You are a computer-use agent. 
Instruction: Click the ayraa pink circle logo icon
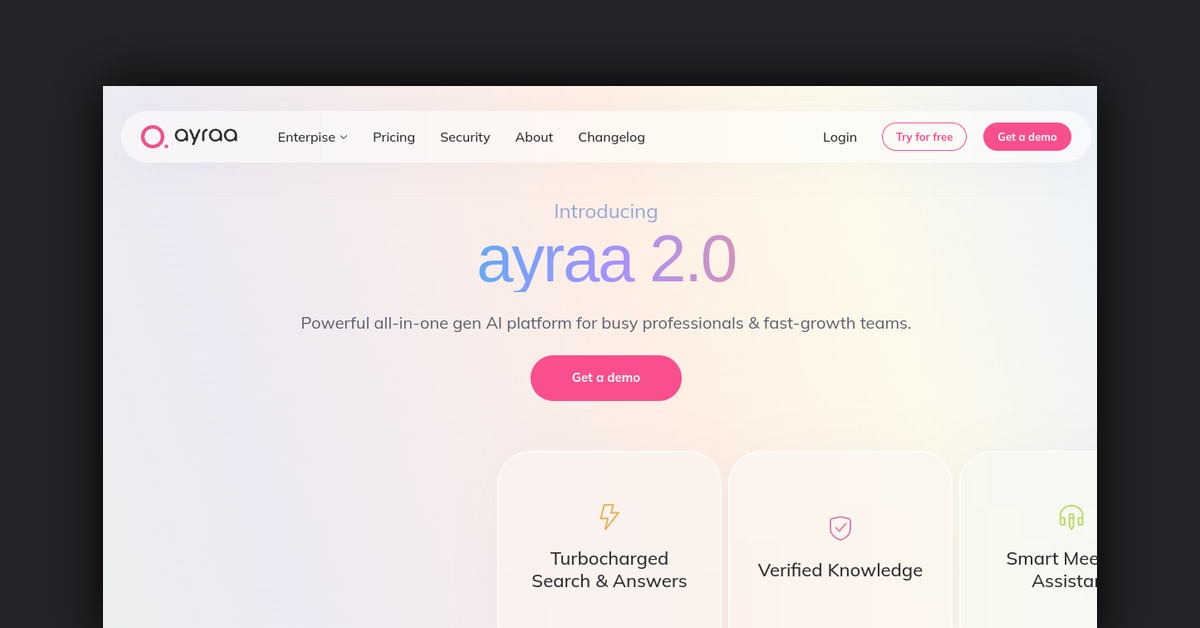coord(153,137)
